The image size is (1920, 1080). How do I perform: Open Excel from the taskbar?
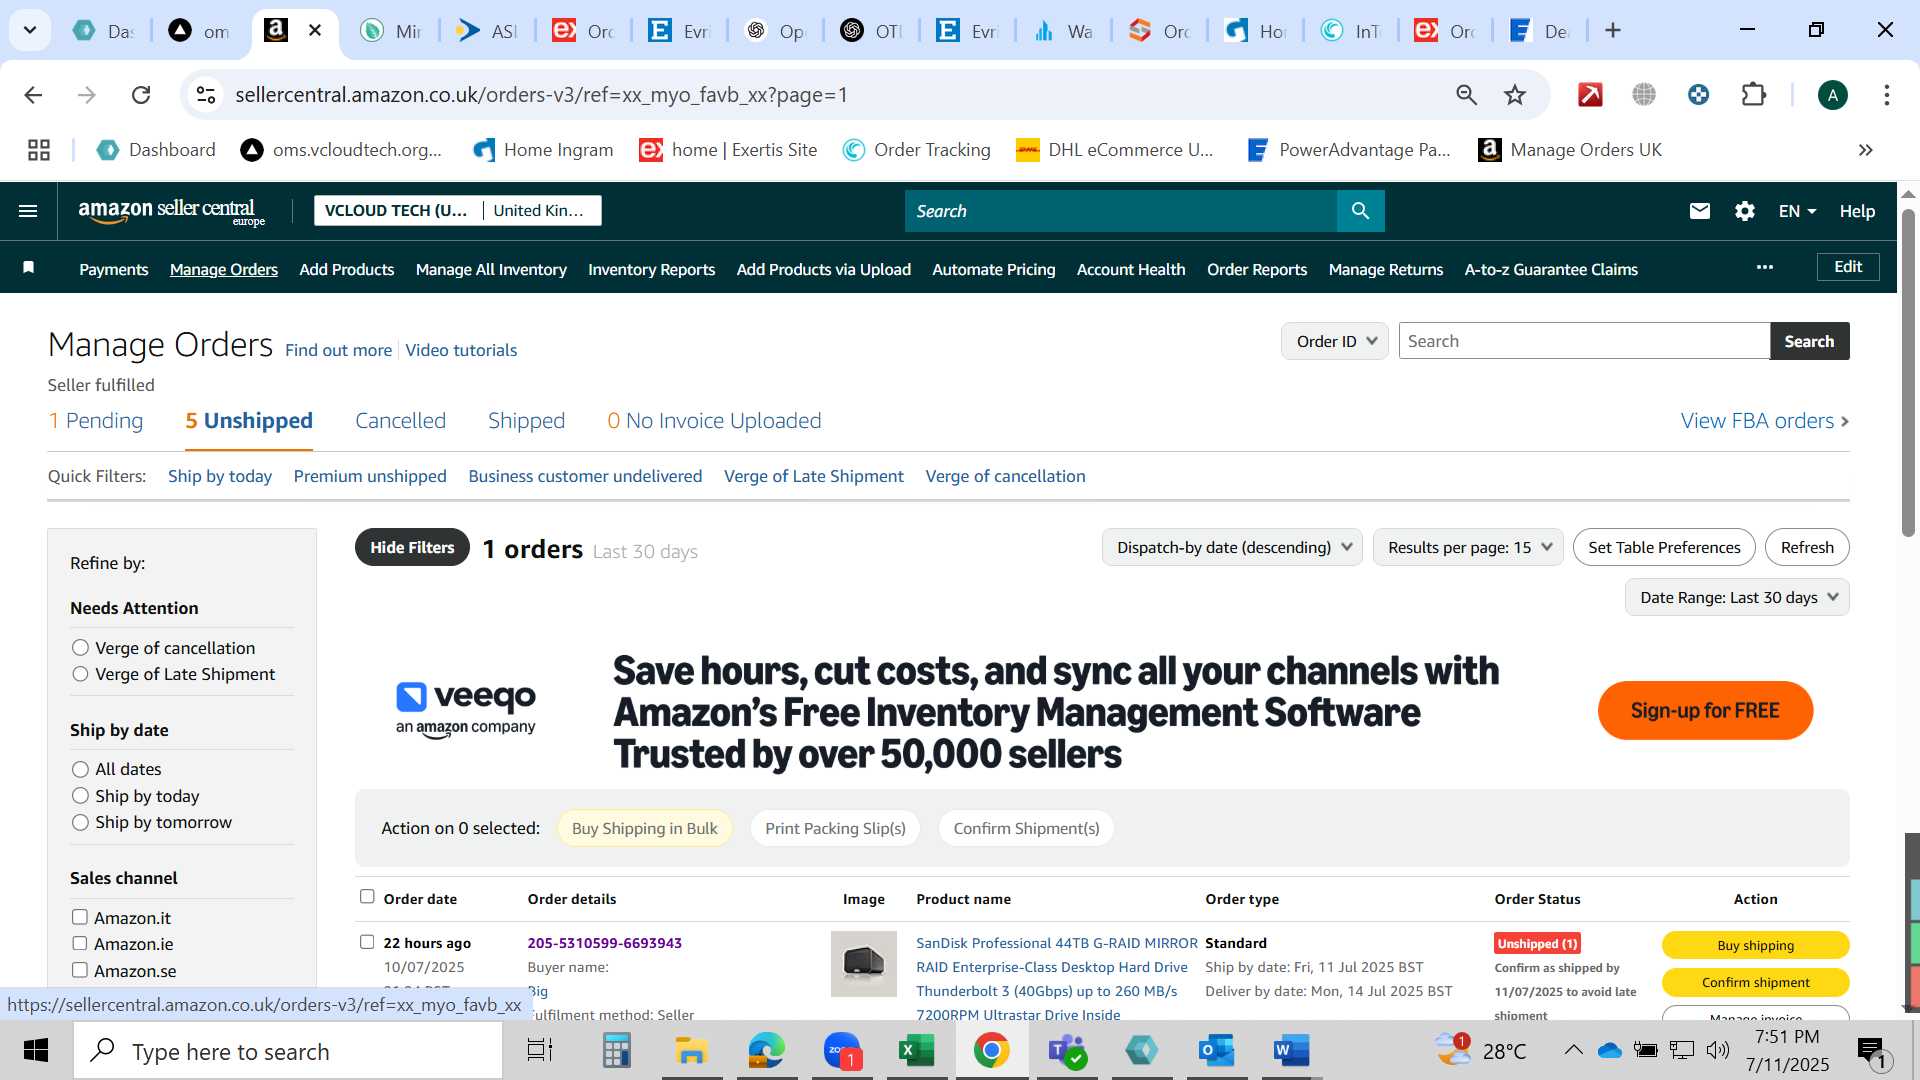(x=916, y=1051)
